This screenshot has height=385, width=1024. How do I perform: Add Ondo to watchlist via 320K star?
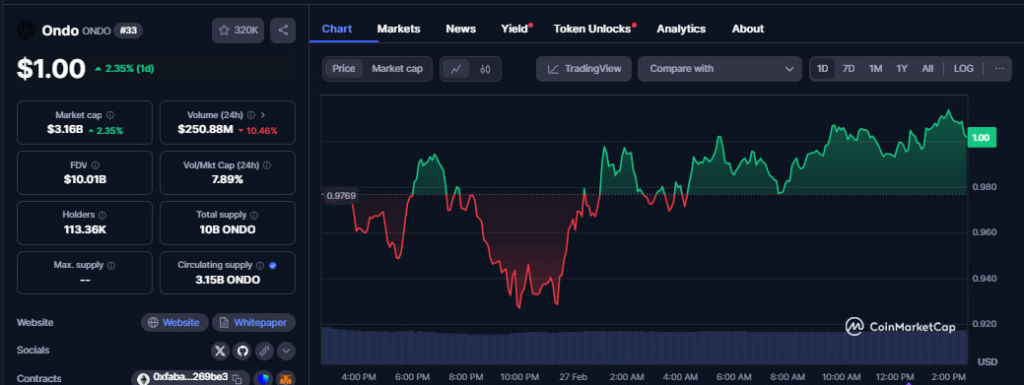238,30
